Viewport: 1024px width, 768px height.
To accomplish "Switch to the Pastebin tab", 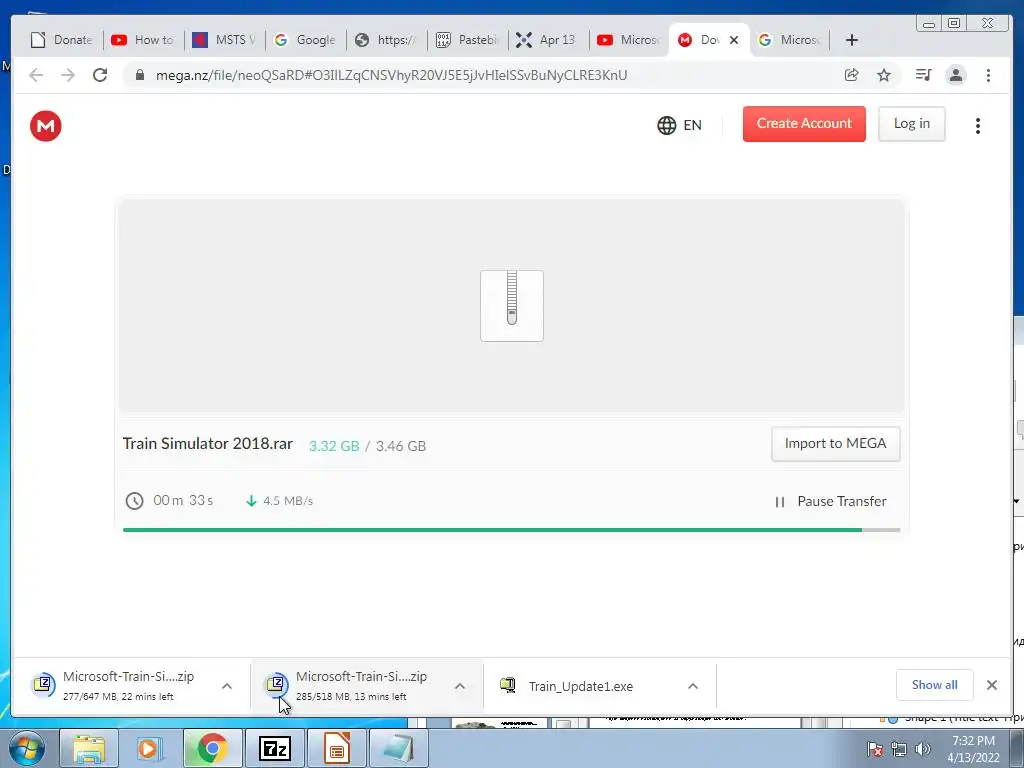I will click(468, 40).
